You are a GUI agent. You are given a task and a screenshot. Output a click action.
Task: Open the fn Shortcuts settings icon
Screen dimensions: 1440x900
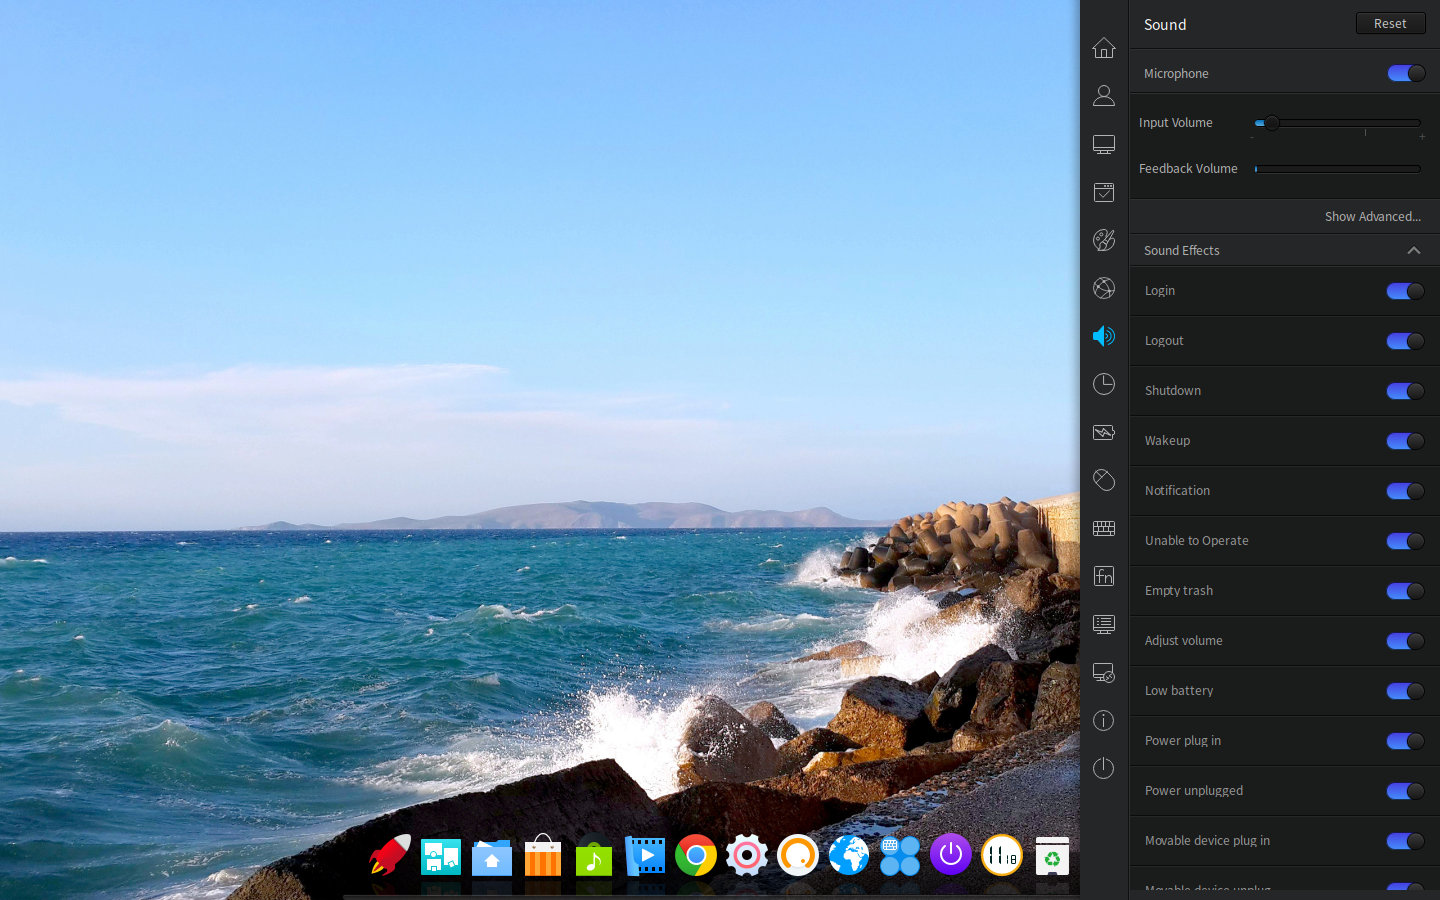click(1104, 576)
